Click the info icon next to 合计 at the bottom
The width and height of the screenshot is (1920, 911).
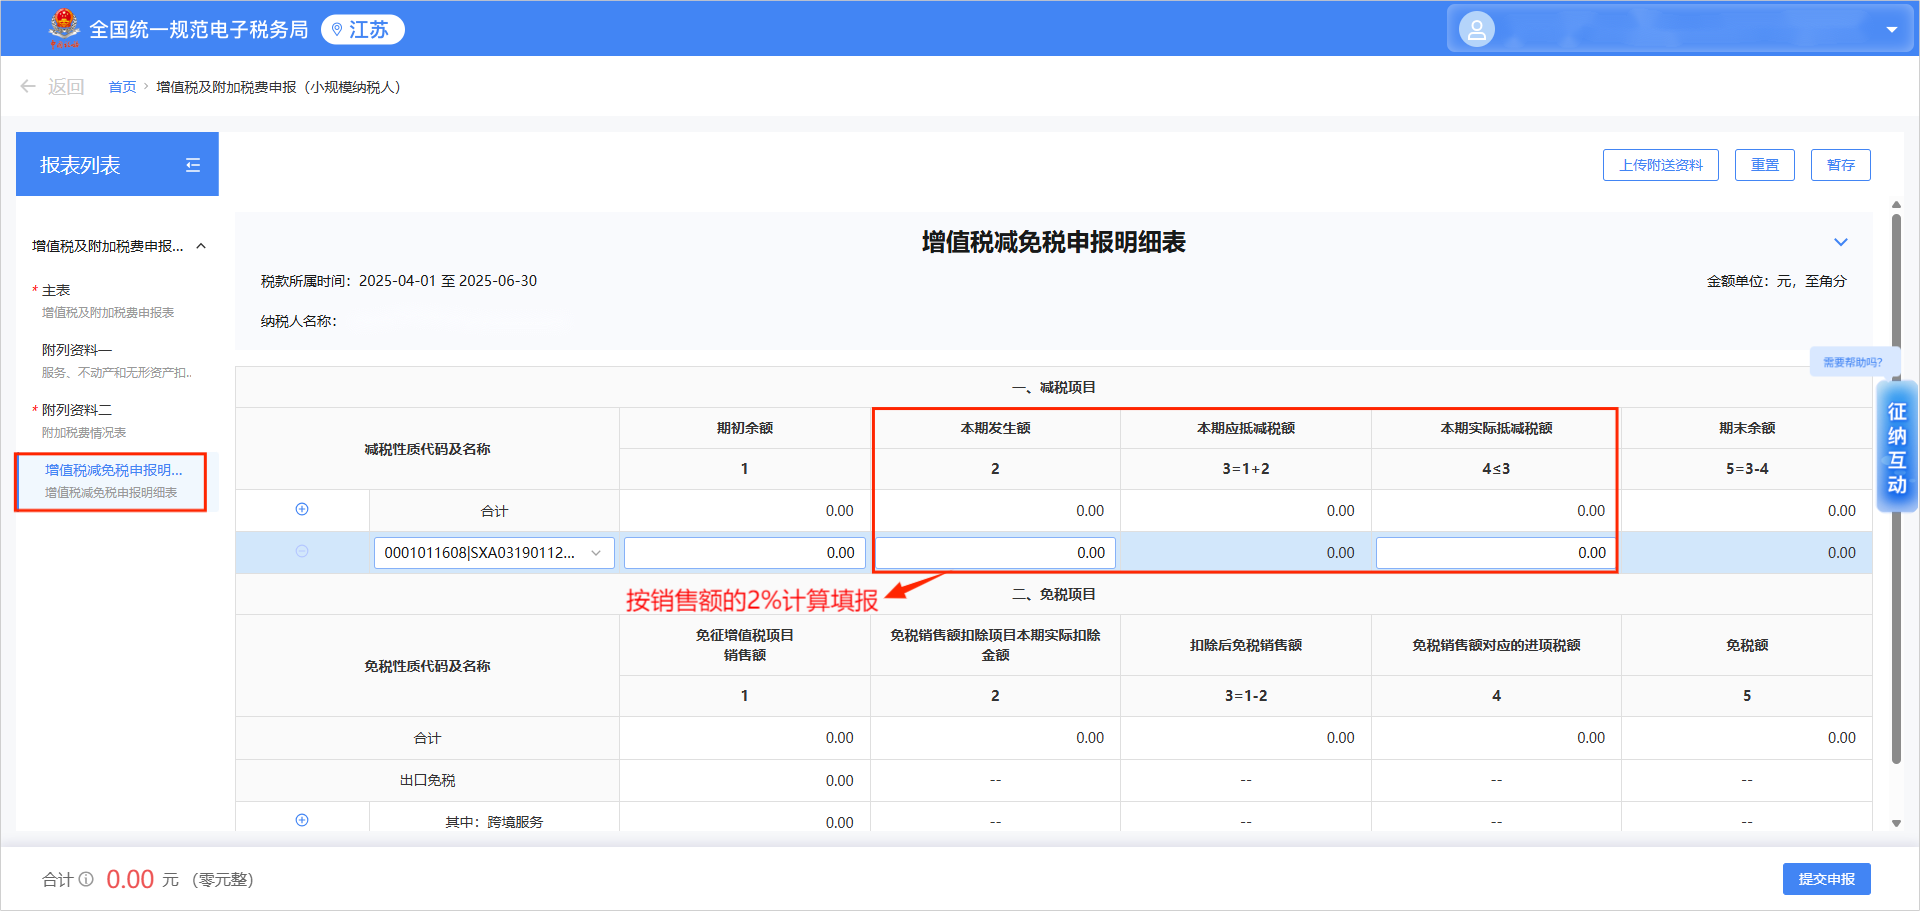tap(86, 879)
